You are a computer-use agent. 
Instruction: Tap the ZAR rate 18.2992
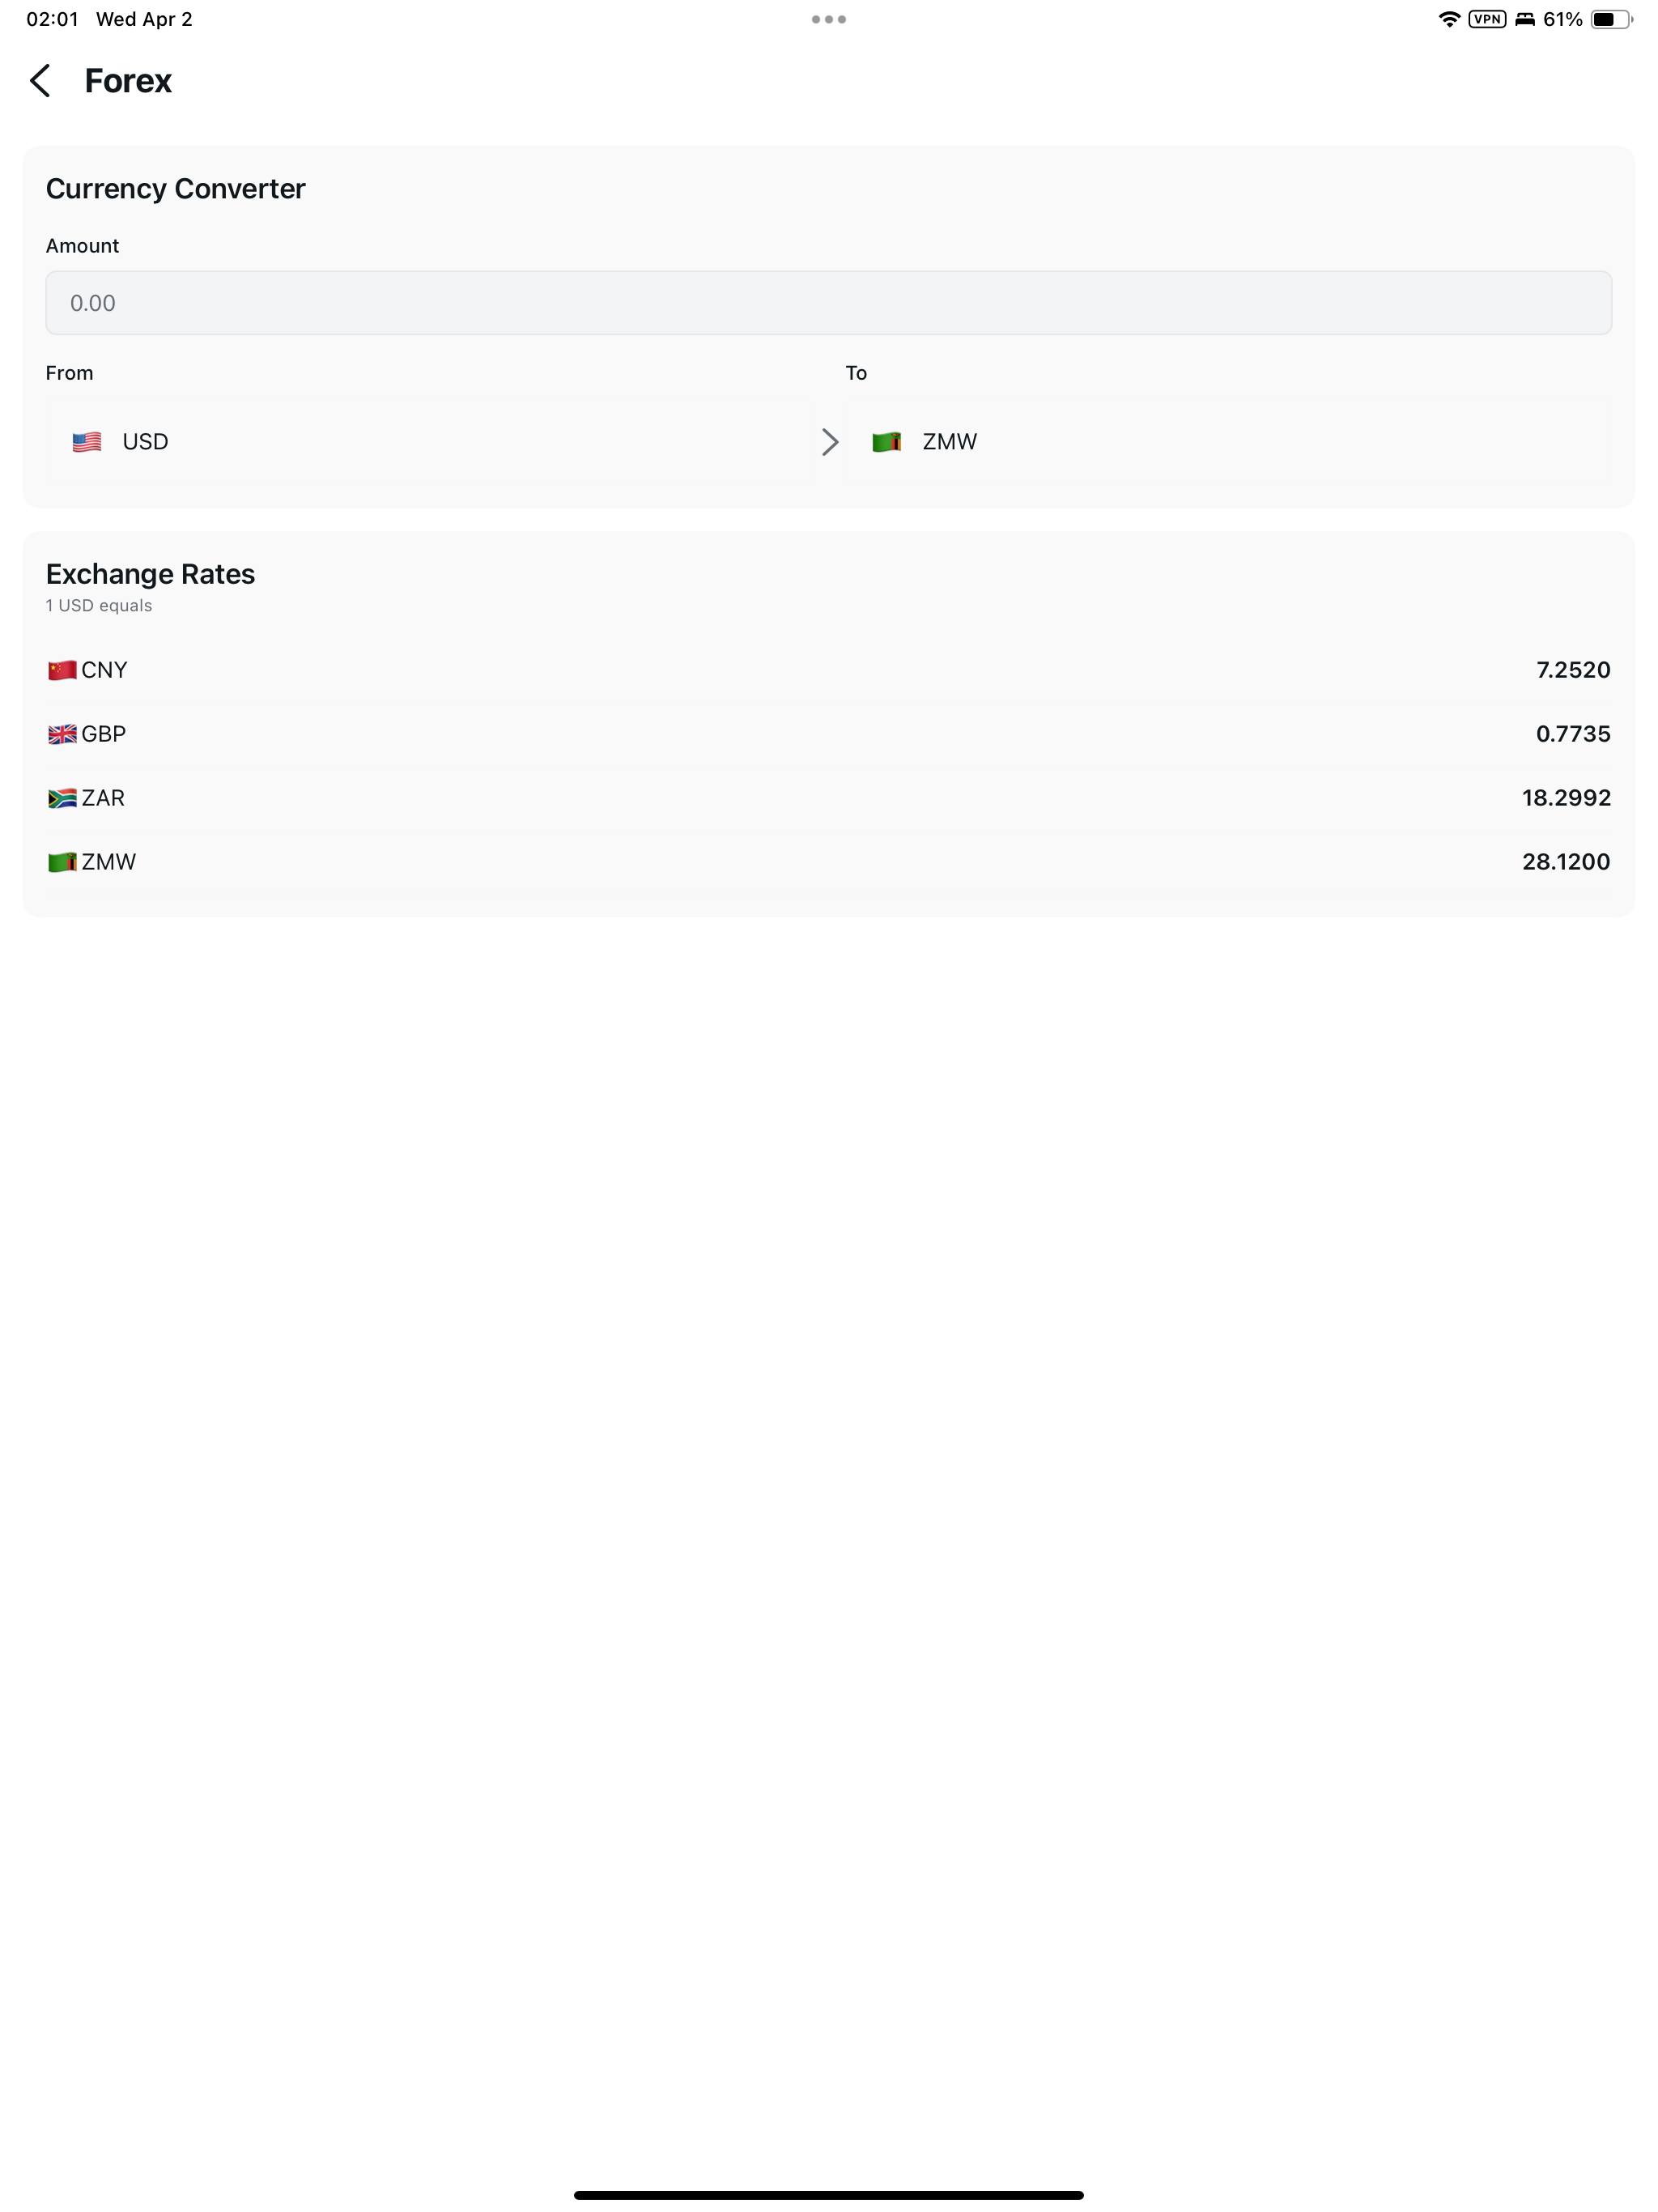[1566, 798]
